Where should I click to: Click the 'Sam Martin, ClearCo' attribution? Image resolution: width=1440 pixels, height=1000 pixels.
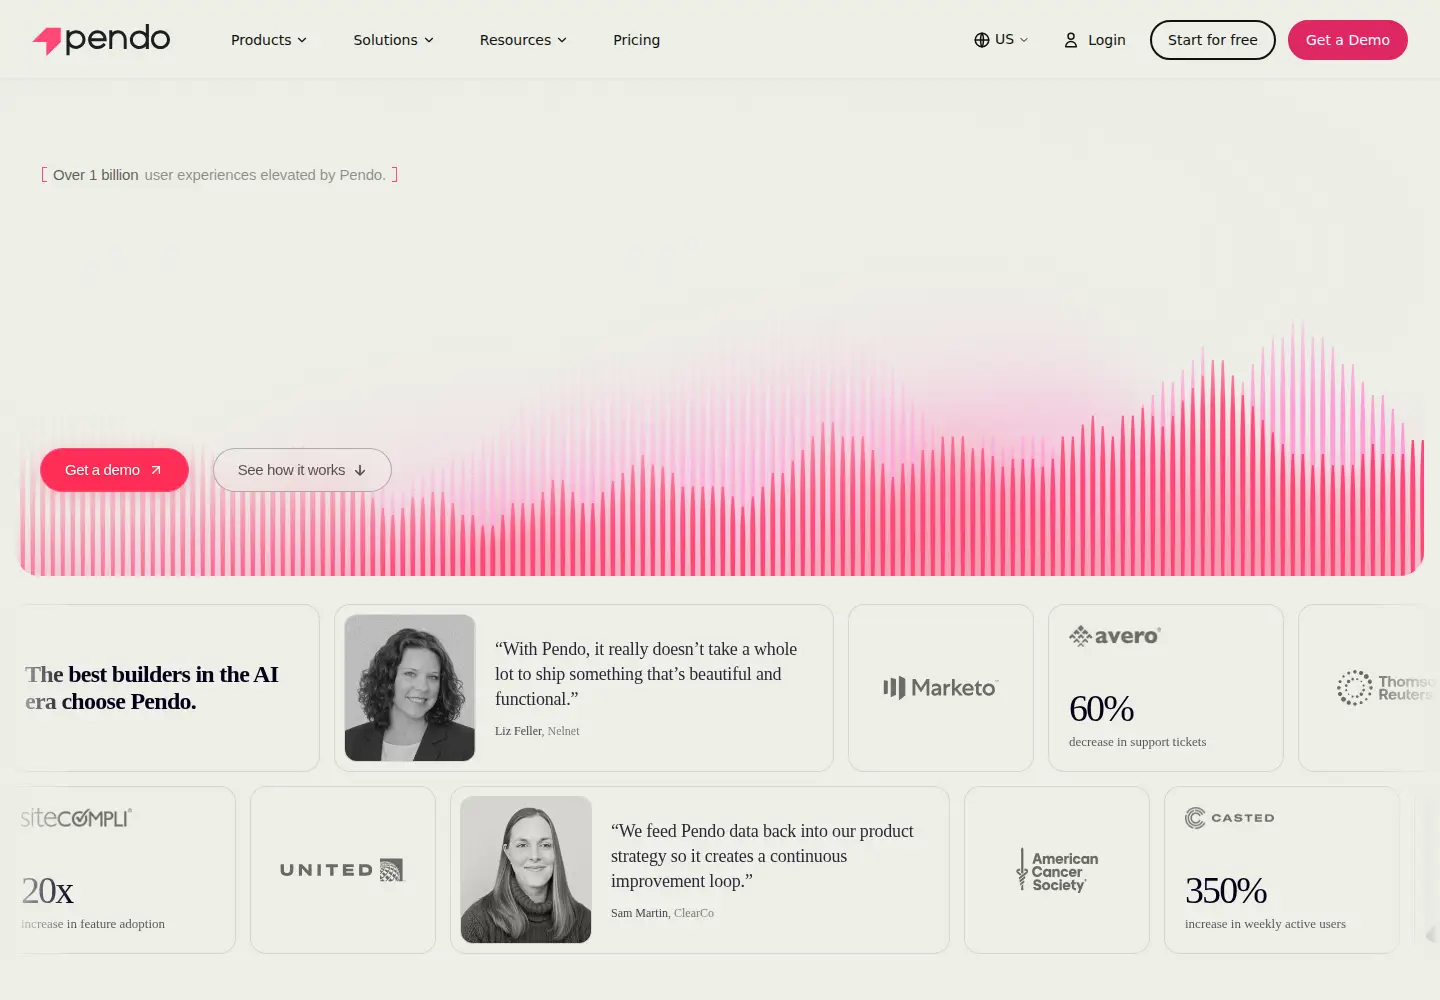[662, 913]
